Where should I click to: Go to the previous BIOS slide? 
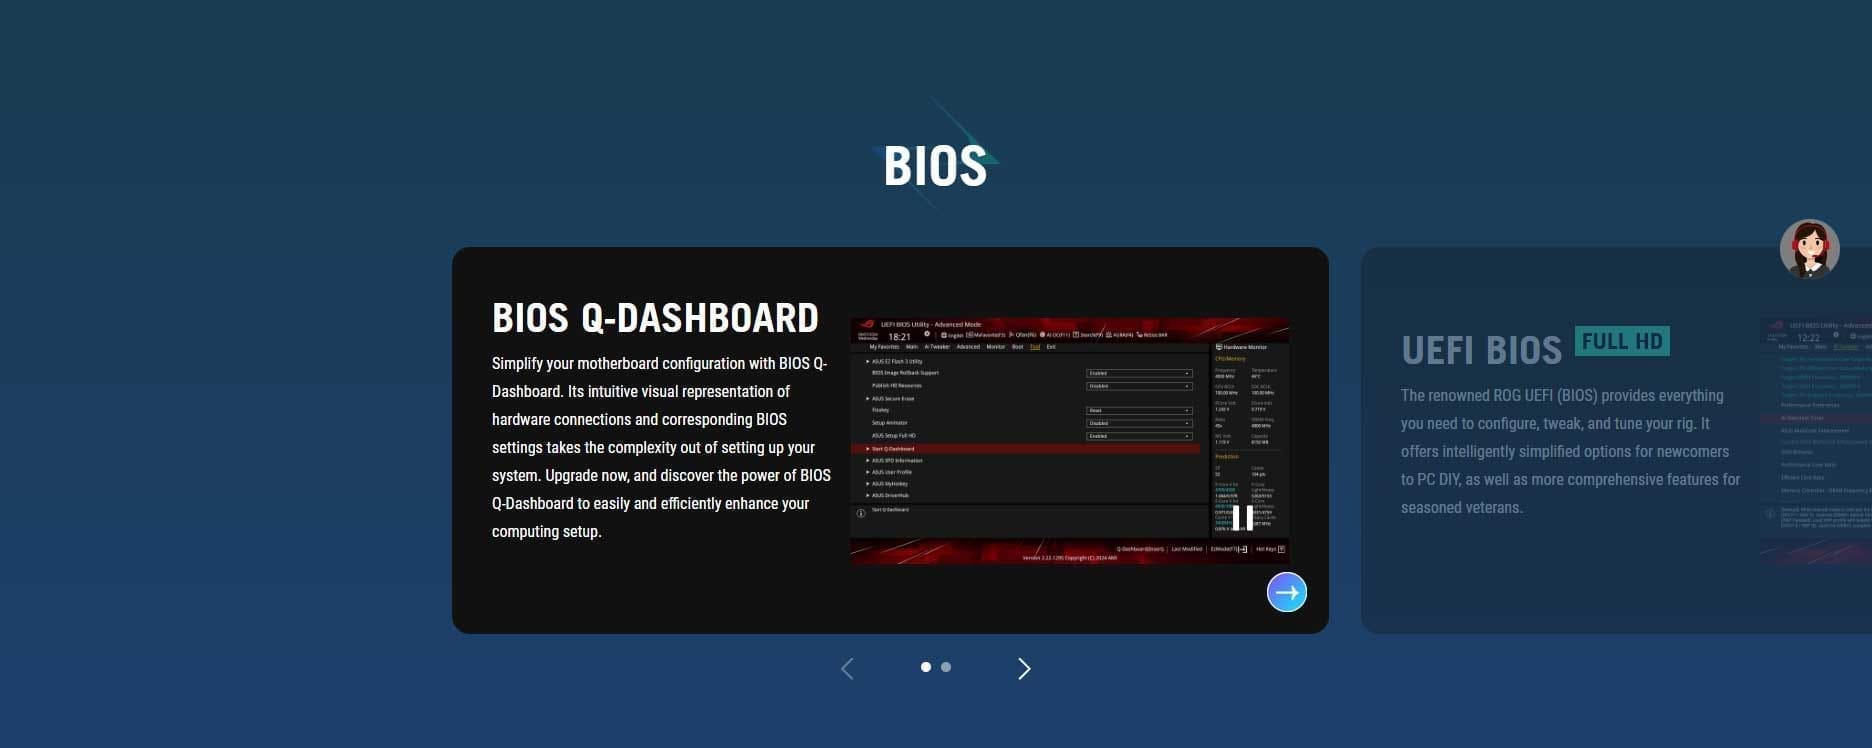coord(847,669)
